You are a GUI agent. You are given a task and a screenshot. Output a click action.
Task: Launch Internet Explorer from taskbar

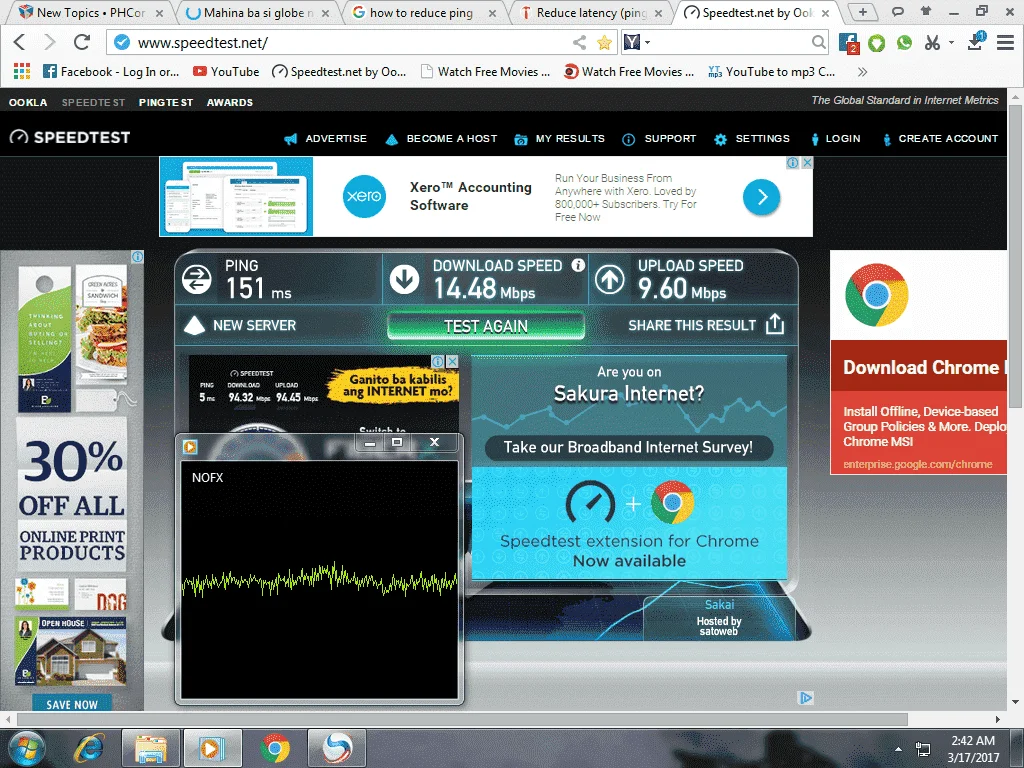[89, 748]
